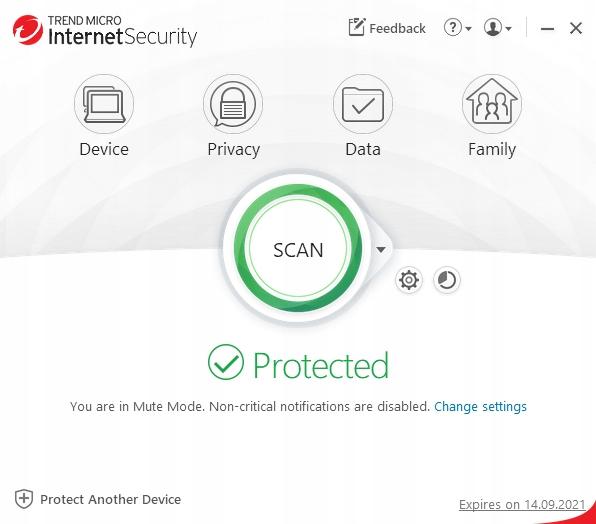
Task: Click the Feedback pencil icon
Action: click(357, 27)
